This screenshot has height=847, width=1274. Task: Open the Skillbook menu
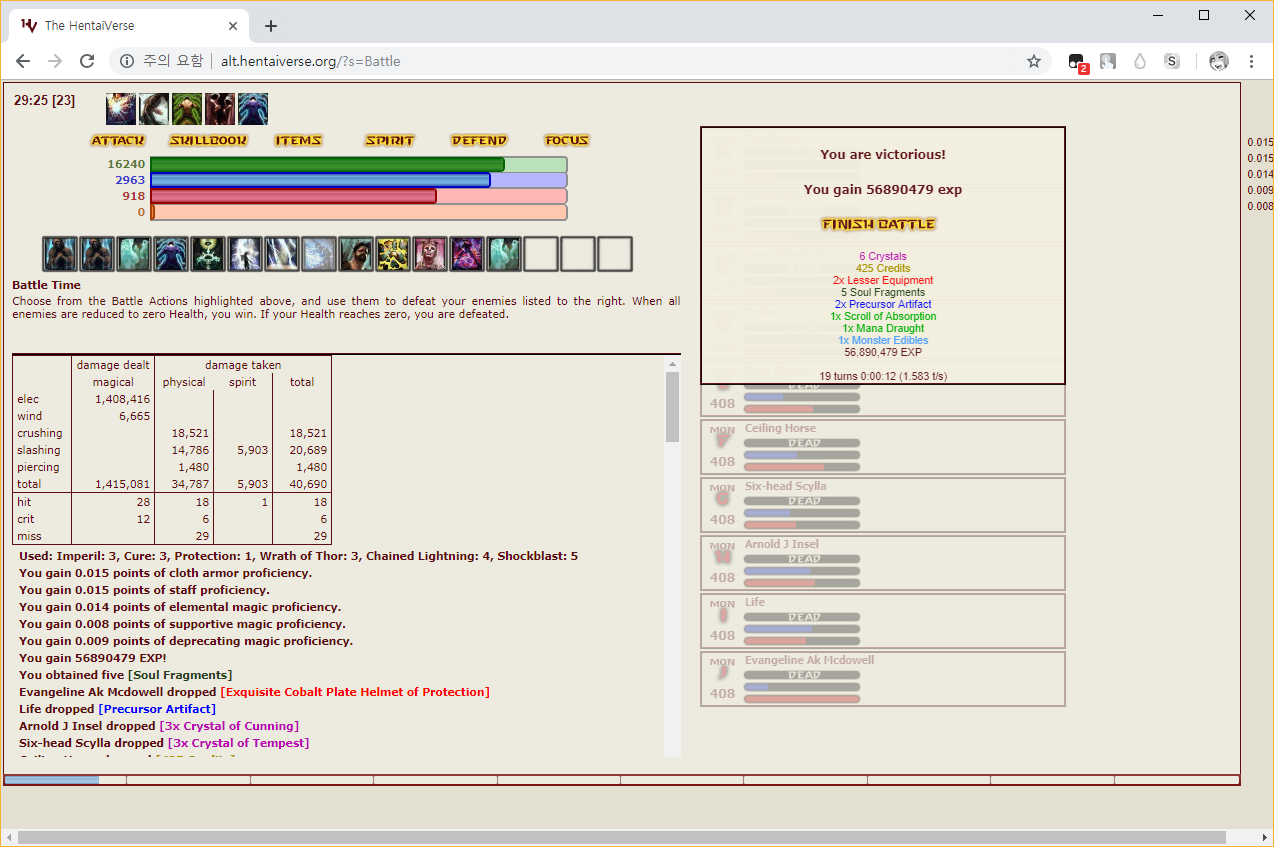208,141
